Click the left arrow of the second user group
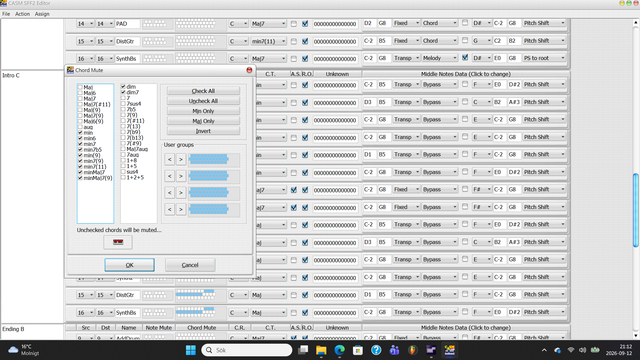 tap(169, 176)
